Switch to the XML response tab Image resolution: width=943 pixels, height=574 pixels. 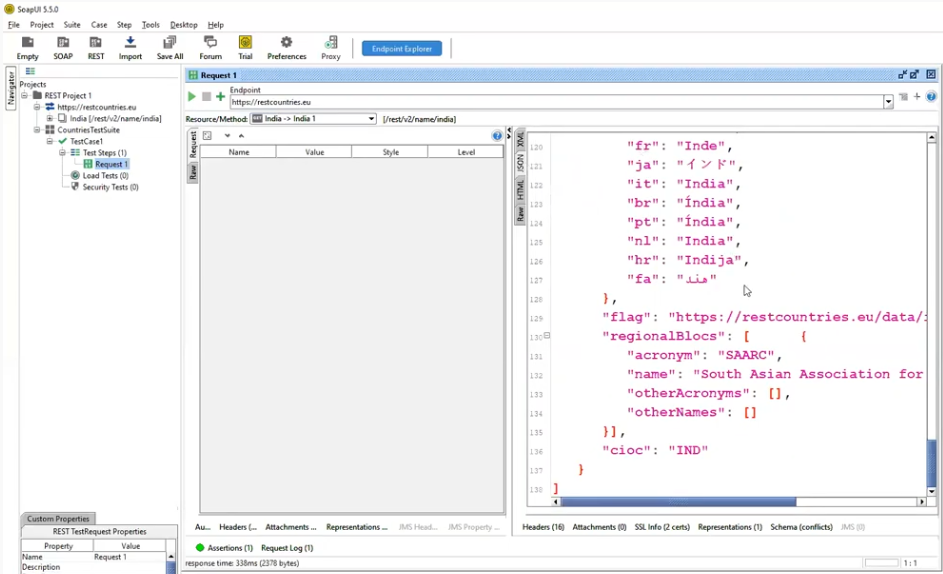tap(520, 140)
